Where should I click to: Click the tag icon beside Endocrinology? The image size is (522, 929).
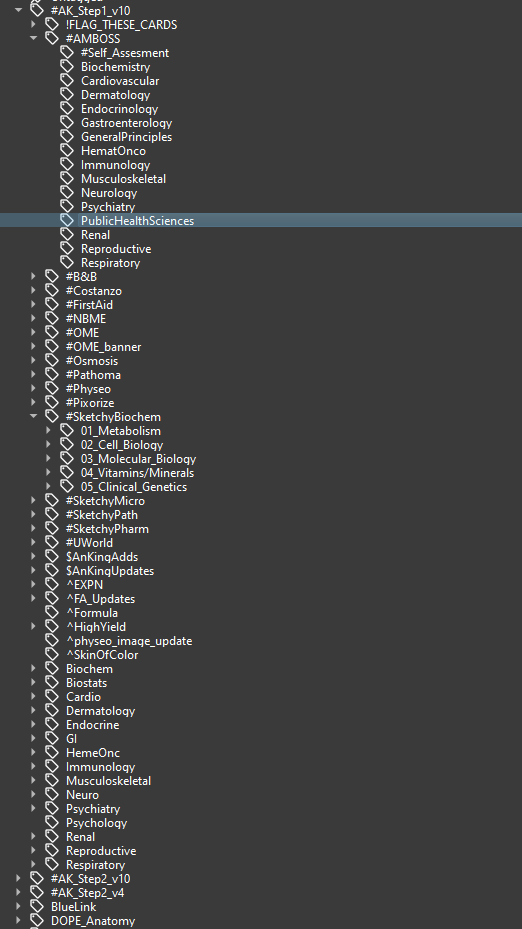67,108
